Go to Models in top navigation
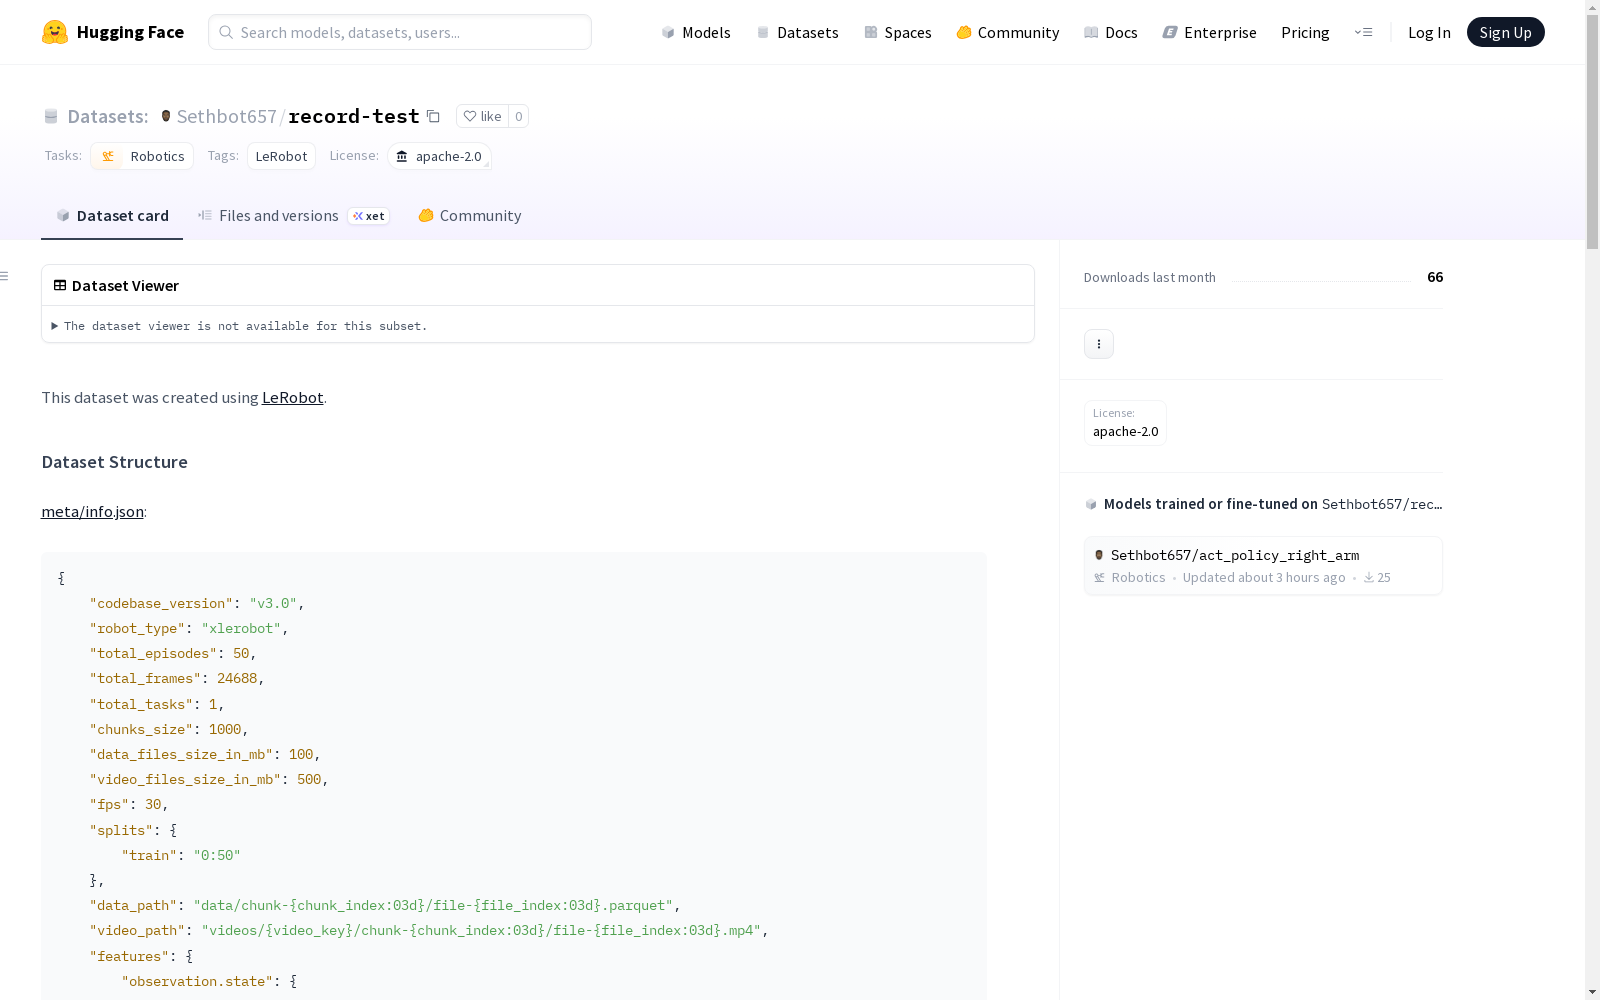Viewport: 1600px width, 1000px height. [x=696, y=32]
